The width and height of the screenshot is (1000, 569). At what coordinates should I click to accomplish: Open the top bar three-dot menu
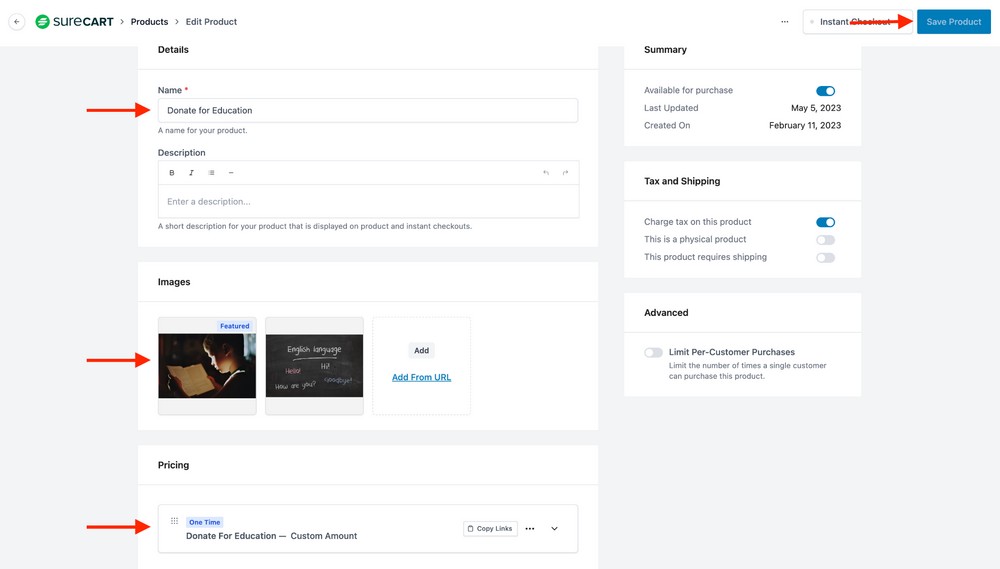(785, 22)
